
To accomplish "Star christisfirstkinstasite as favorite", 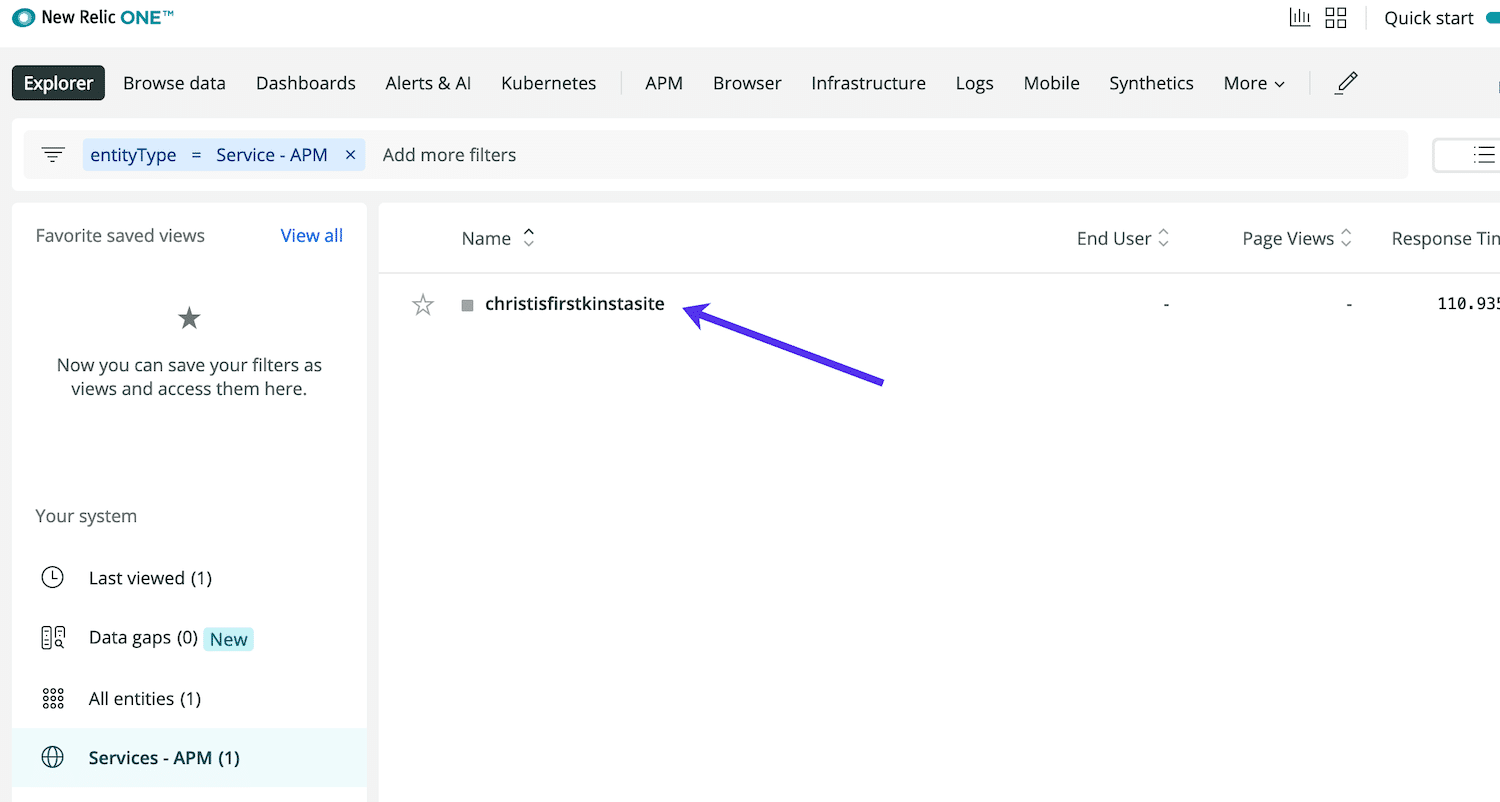I will (423, 305).
